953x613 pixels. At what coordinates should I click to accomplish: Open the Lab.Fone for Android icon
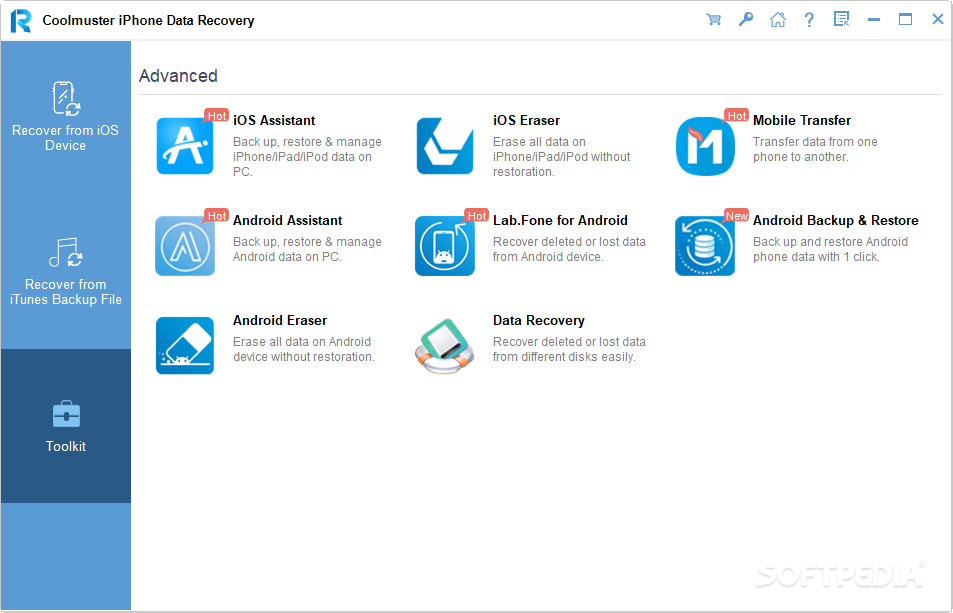click(445, 246)
